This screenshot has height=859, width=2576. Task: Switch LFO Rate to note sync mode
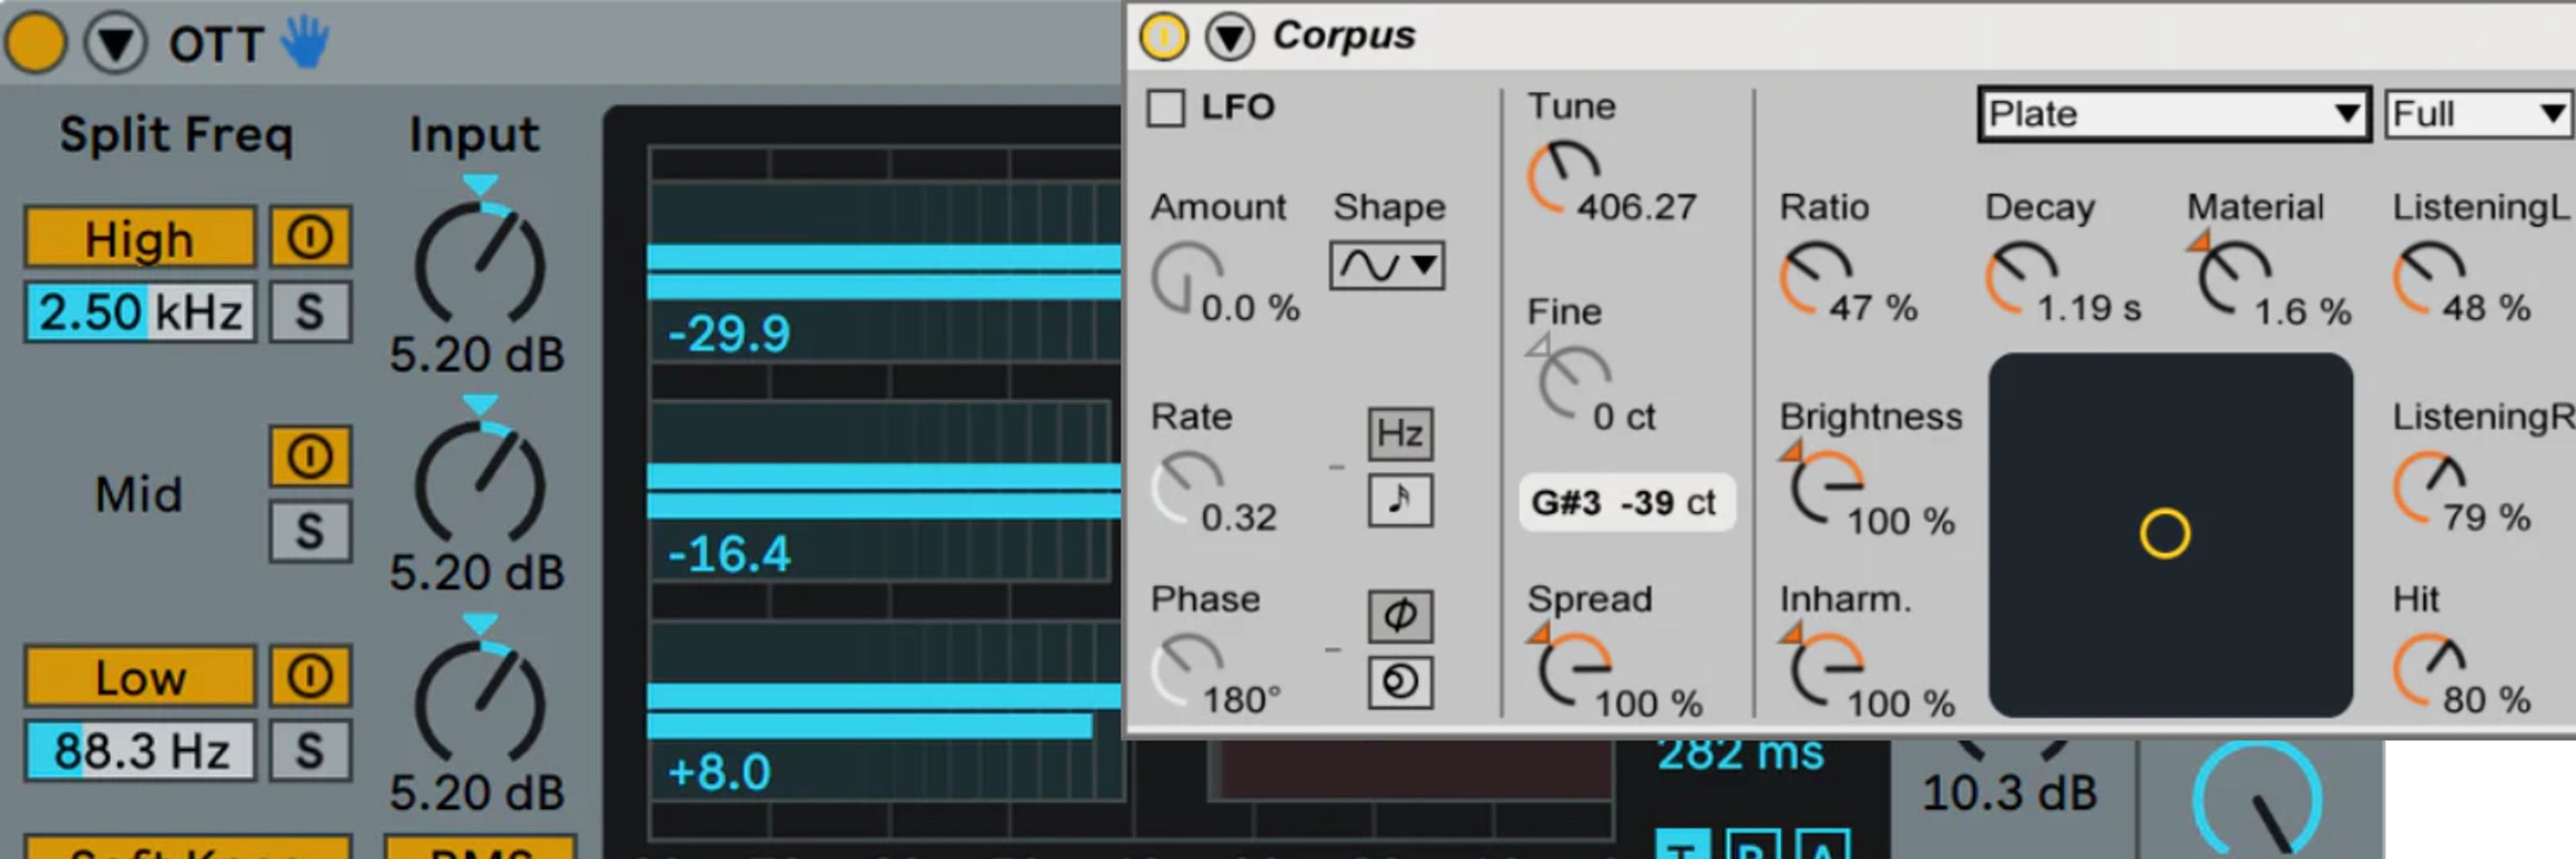[1400, 500]
